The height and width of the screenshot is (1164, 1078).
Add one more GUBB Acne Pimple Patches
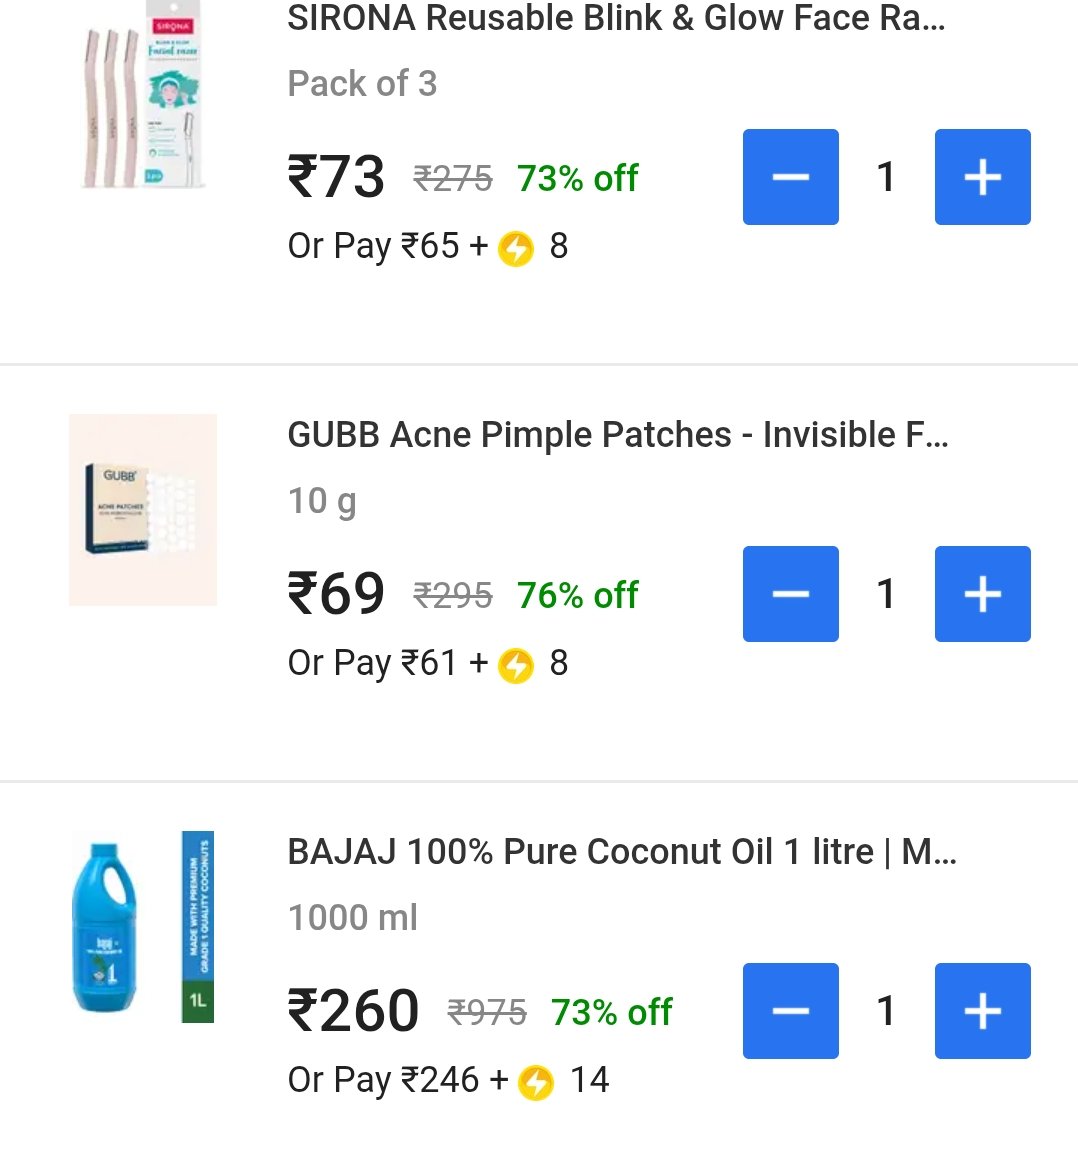pyautogui.click(x=982, y=594)
